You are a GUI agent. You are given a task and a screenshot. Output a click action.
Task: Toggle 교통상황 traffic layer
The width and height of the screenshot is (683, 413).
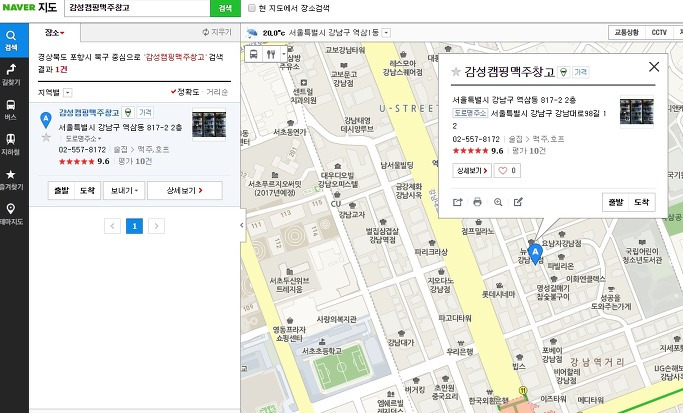pyautogui.click(x=626, y=32)
